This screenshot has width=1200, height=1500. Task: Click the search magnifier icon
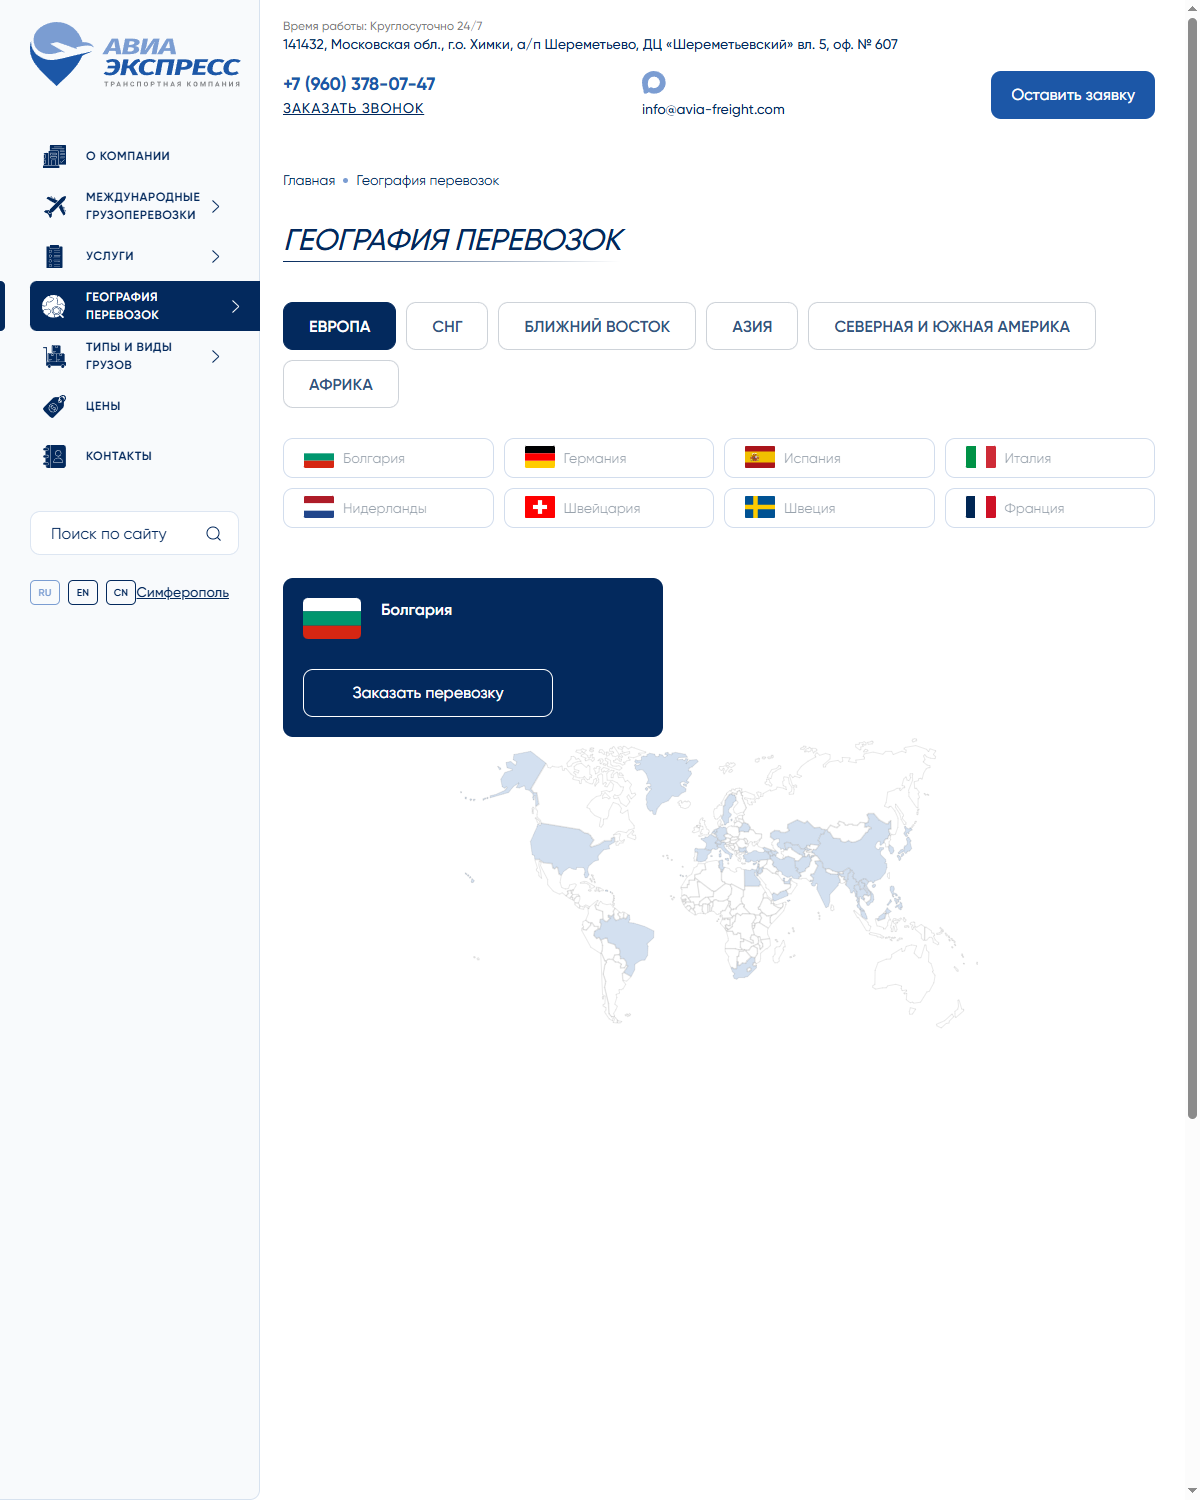tap(213, 534)
